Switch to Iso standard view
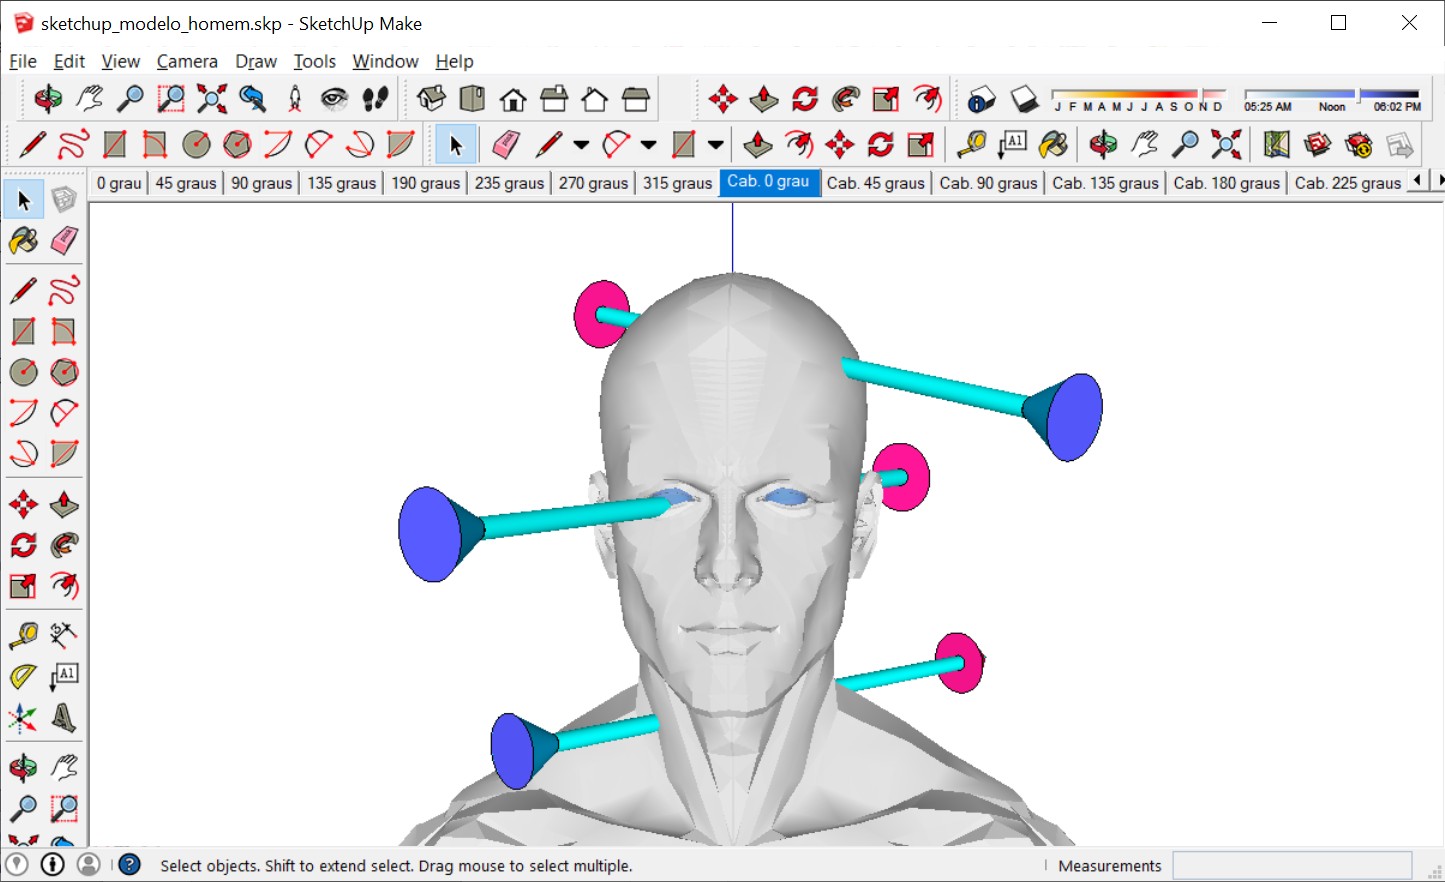 [432, 99]
